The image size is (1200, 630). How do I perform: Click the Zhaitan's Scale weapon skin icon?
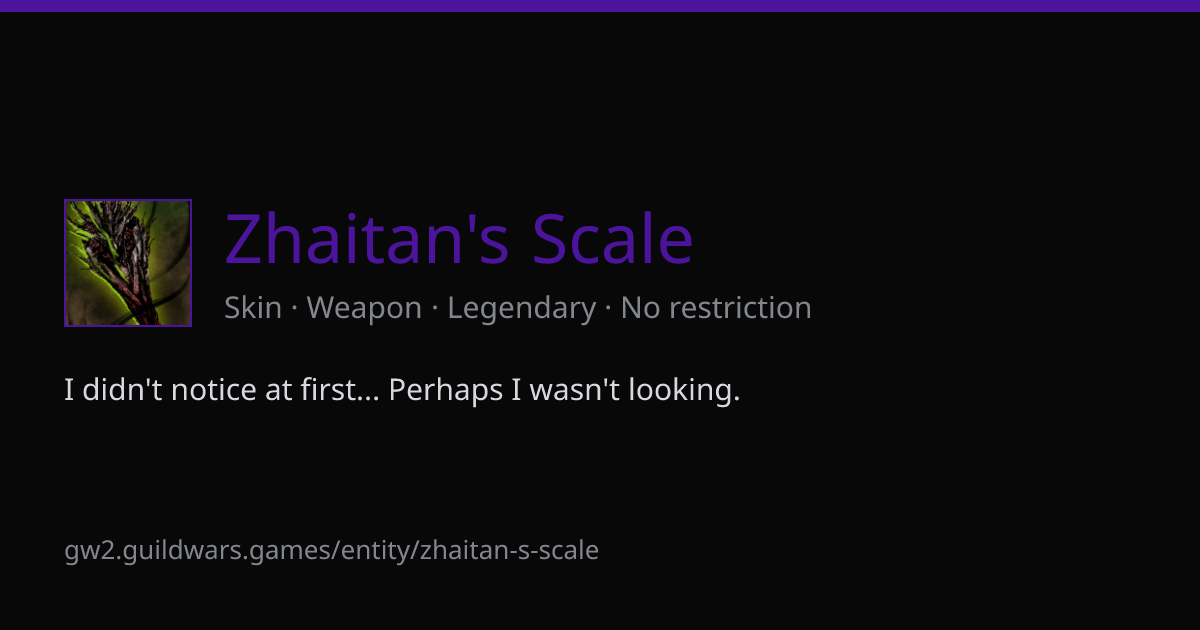point(128,263)
